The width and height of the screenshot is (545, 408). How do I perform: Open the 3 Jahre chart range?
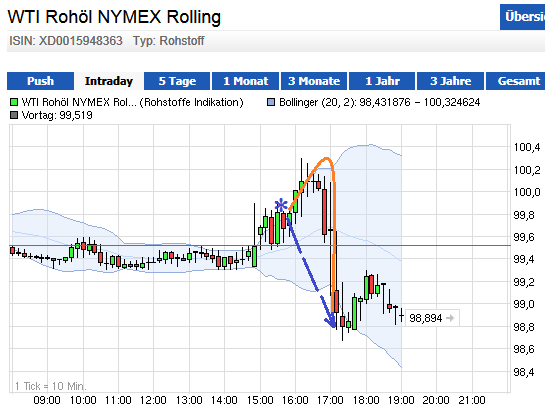point(450,81)
